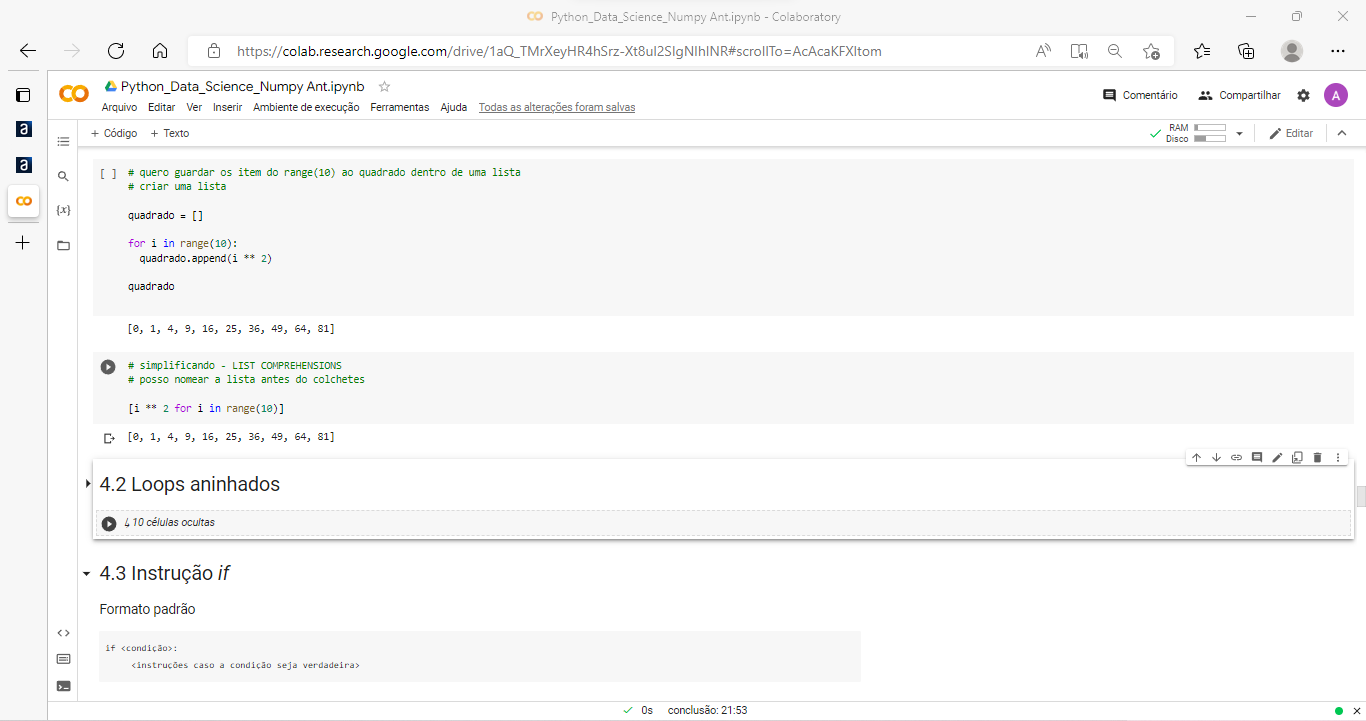The width and height of the screenshot is (1366, 721).
Task: Open the Terminal icon at sidebar bottom
Action: pyautogui.click(x=63, y=686)
